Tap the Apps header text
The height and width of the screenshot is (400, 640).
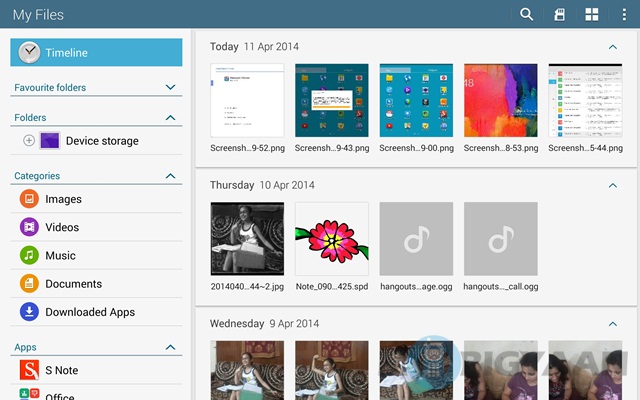[25, 347]
